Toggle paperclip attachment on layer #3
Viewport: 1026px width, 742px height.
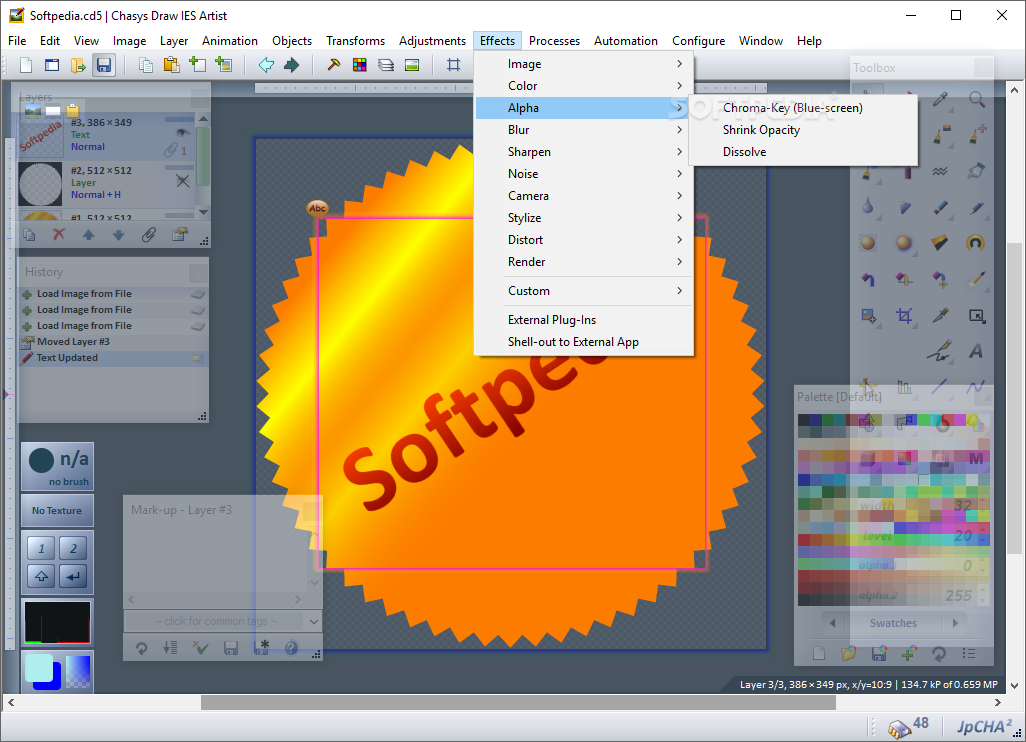point(170,150)
